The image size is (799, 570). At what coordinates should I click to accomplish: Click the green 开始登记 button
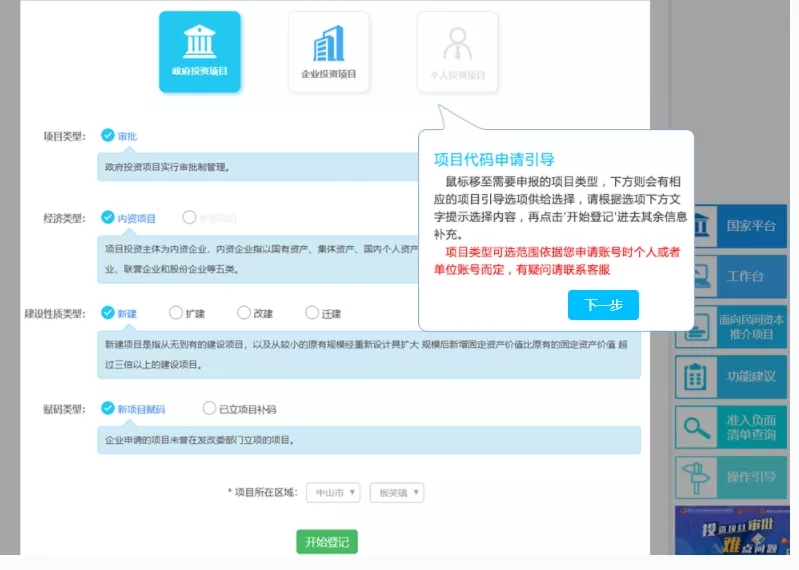pos(327,541)
